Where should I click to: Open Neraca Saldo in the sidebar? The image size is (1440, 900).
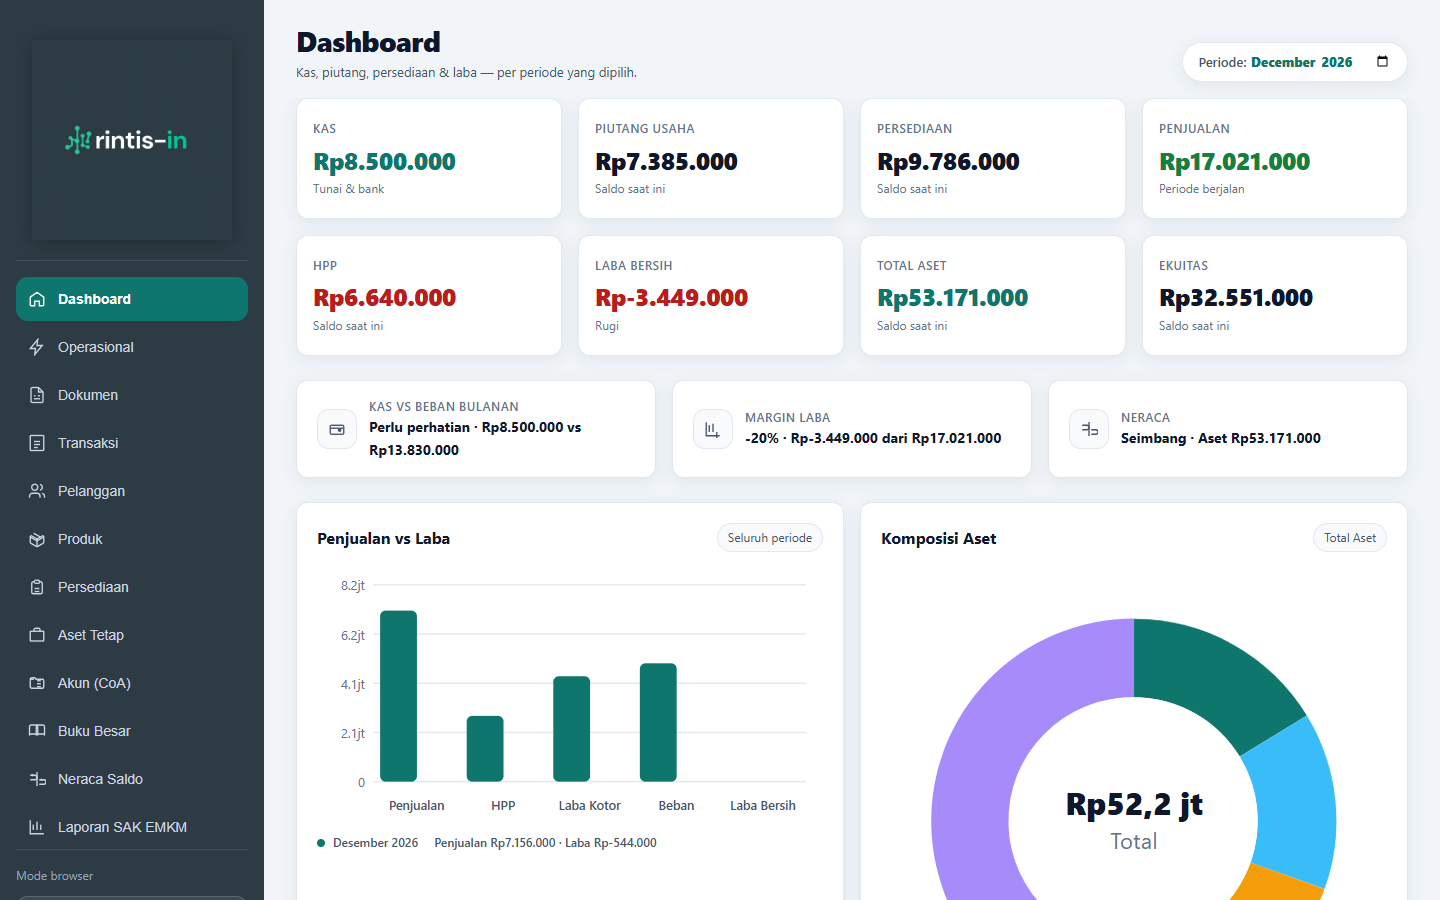pyautogui.click(x=132, y=779)
